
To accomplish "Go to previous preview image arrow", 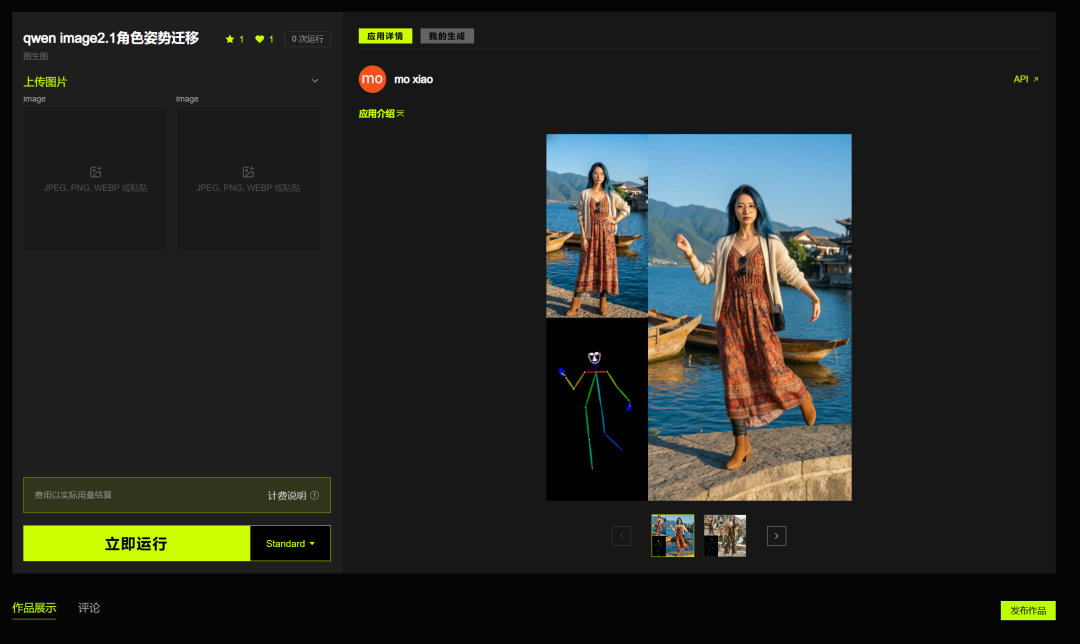I will 621,536.
